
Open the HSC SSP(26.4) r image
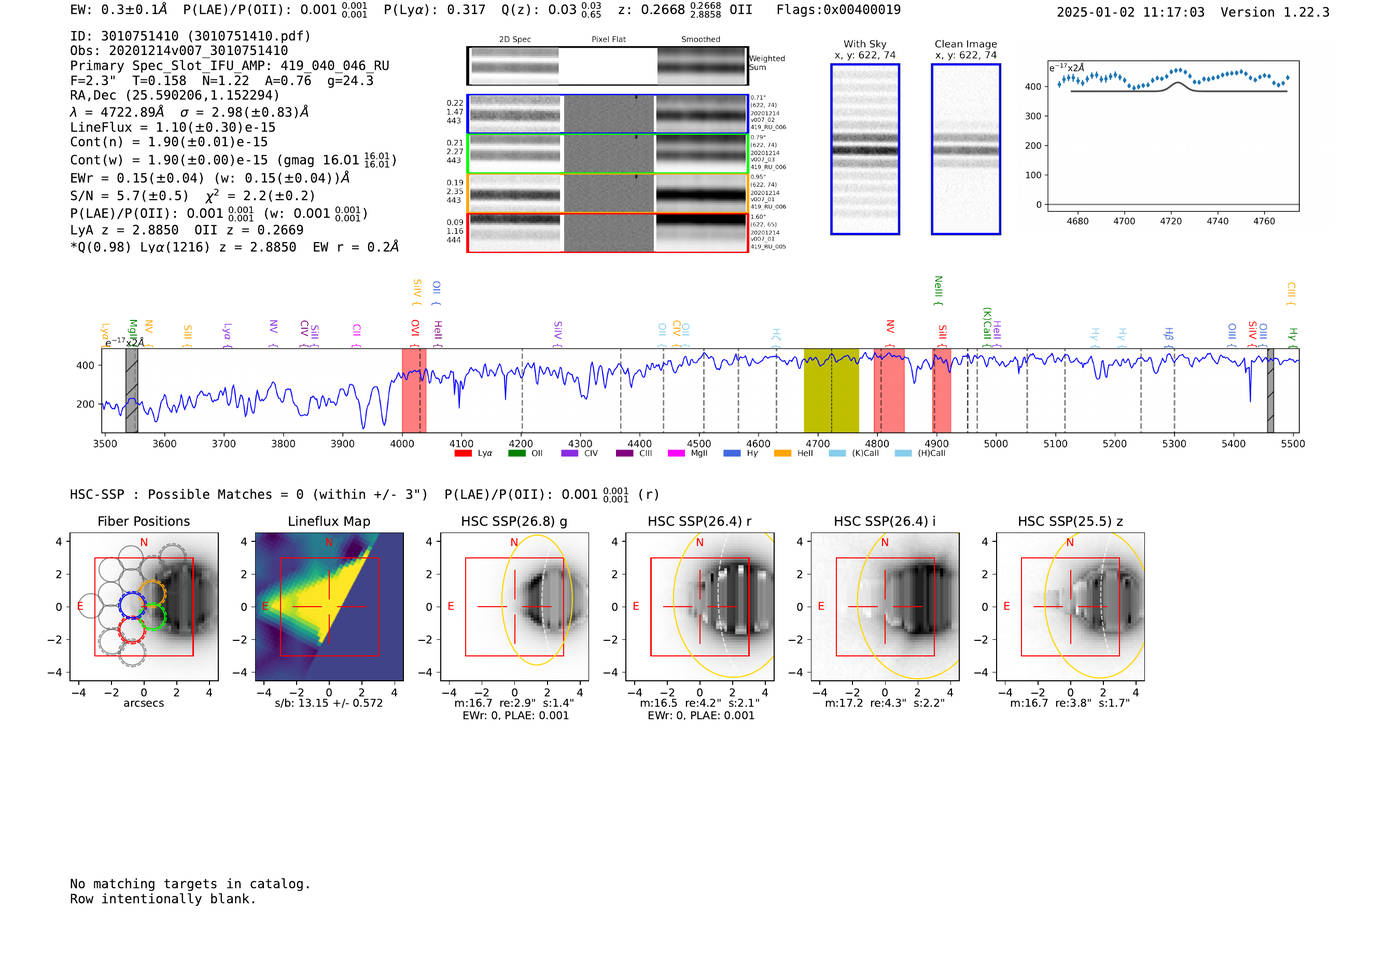699,607
